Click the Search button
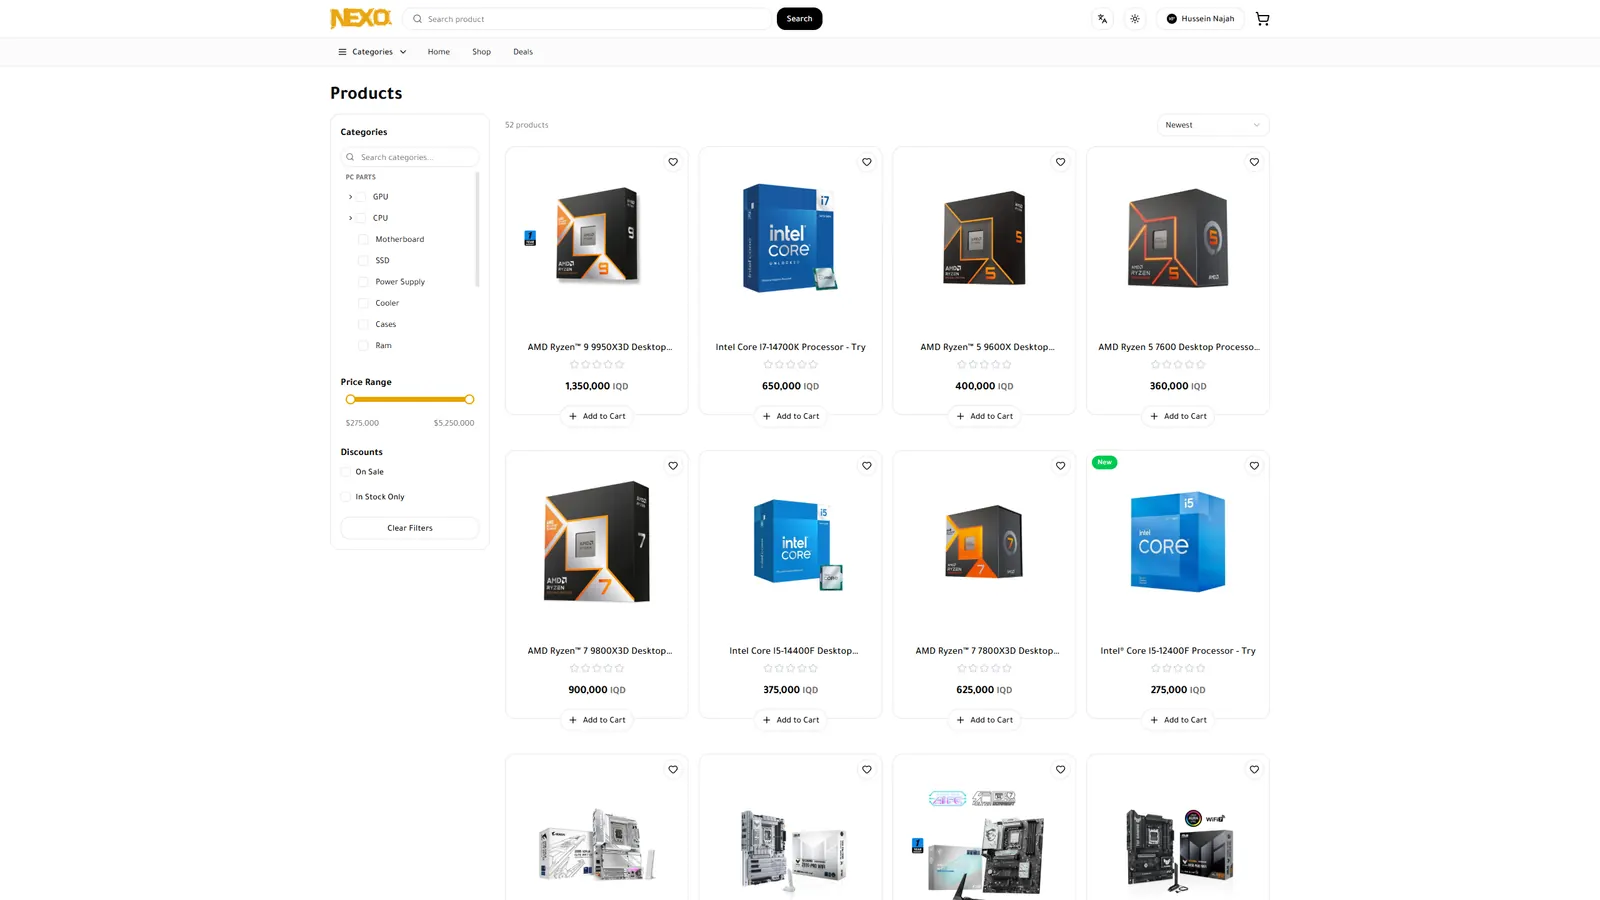This screenshot has height=900, width=1600. point(799,19)
